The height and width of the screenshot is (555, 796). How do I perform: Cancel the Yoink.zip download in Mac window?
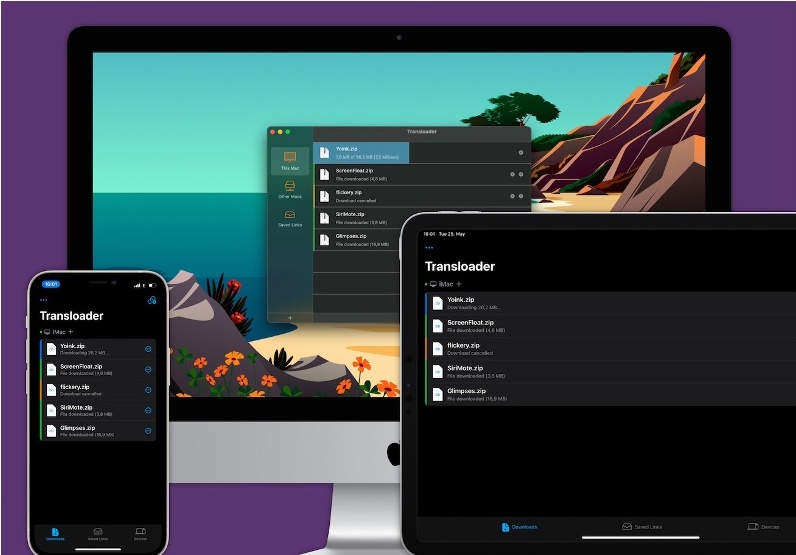(x=521, y=152)
